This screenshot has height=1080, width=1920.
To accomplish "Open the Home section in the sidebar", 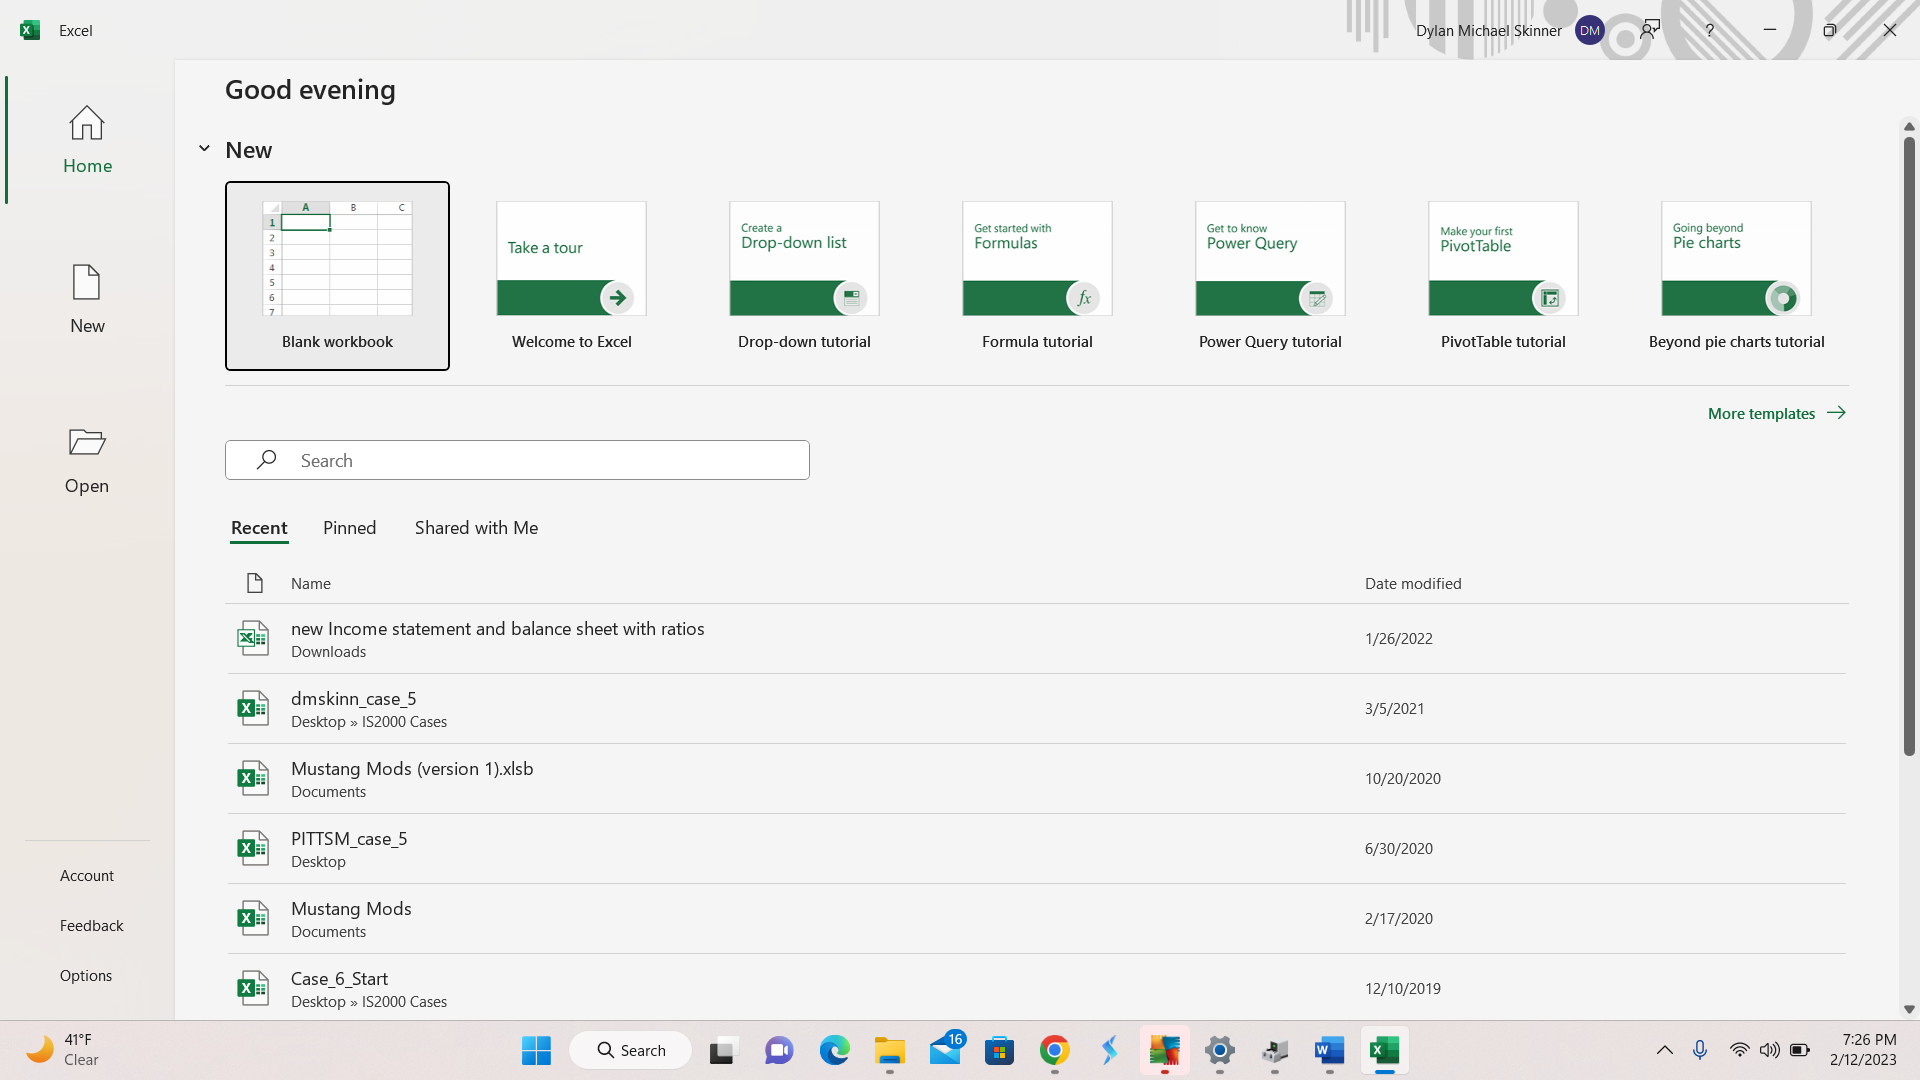I will pos(87,140).
